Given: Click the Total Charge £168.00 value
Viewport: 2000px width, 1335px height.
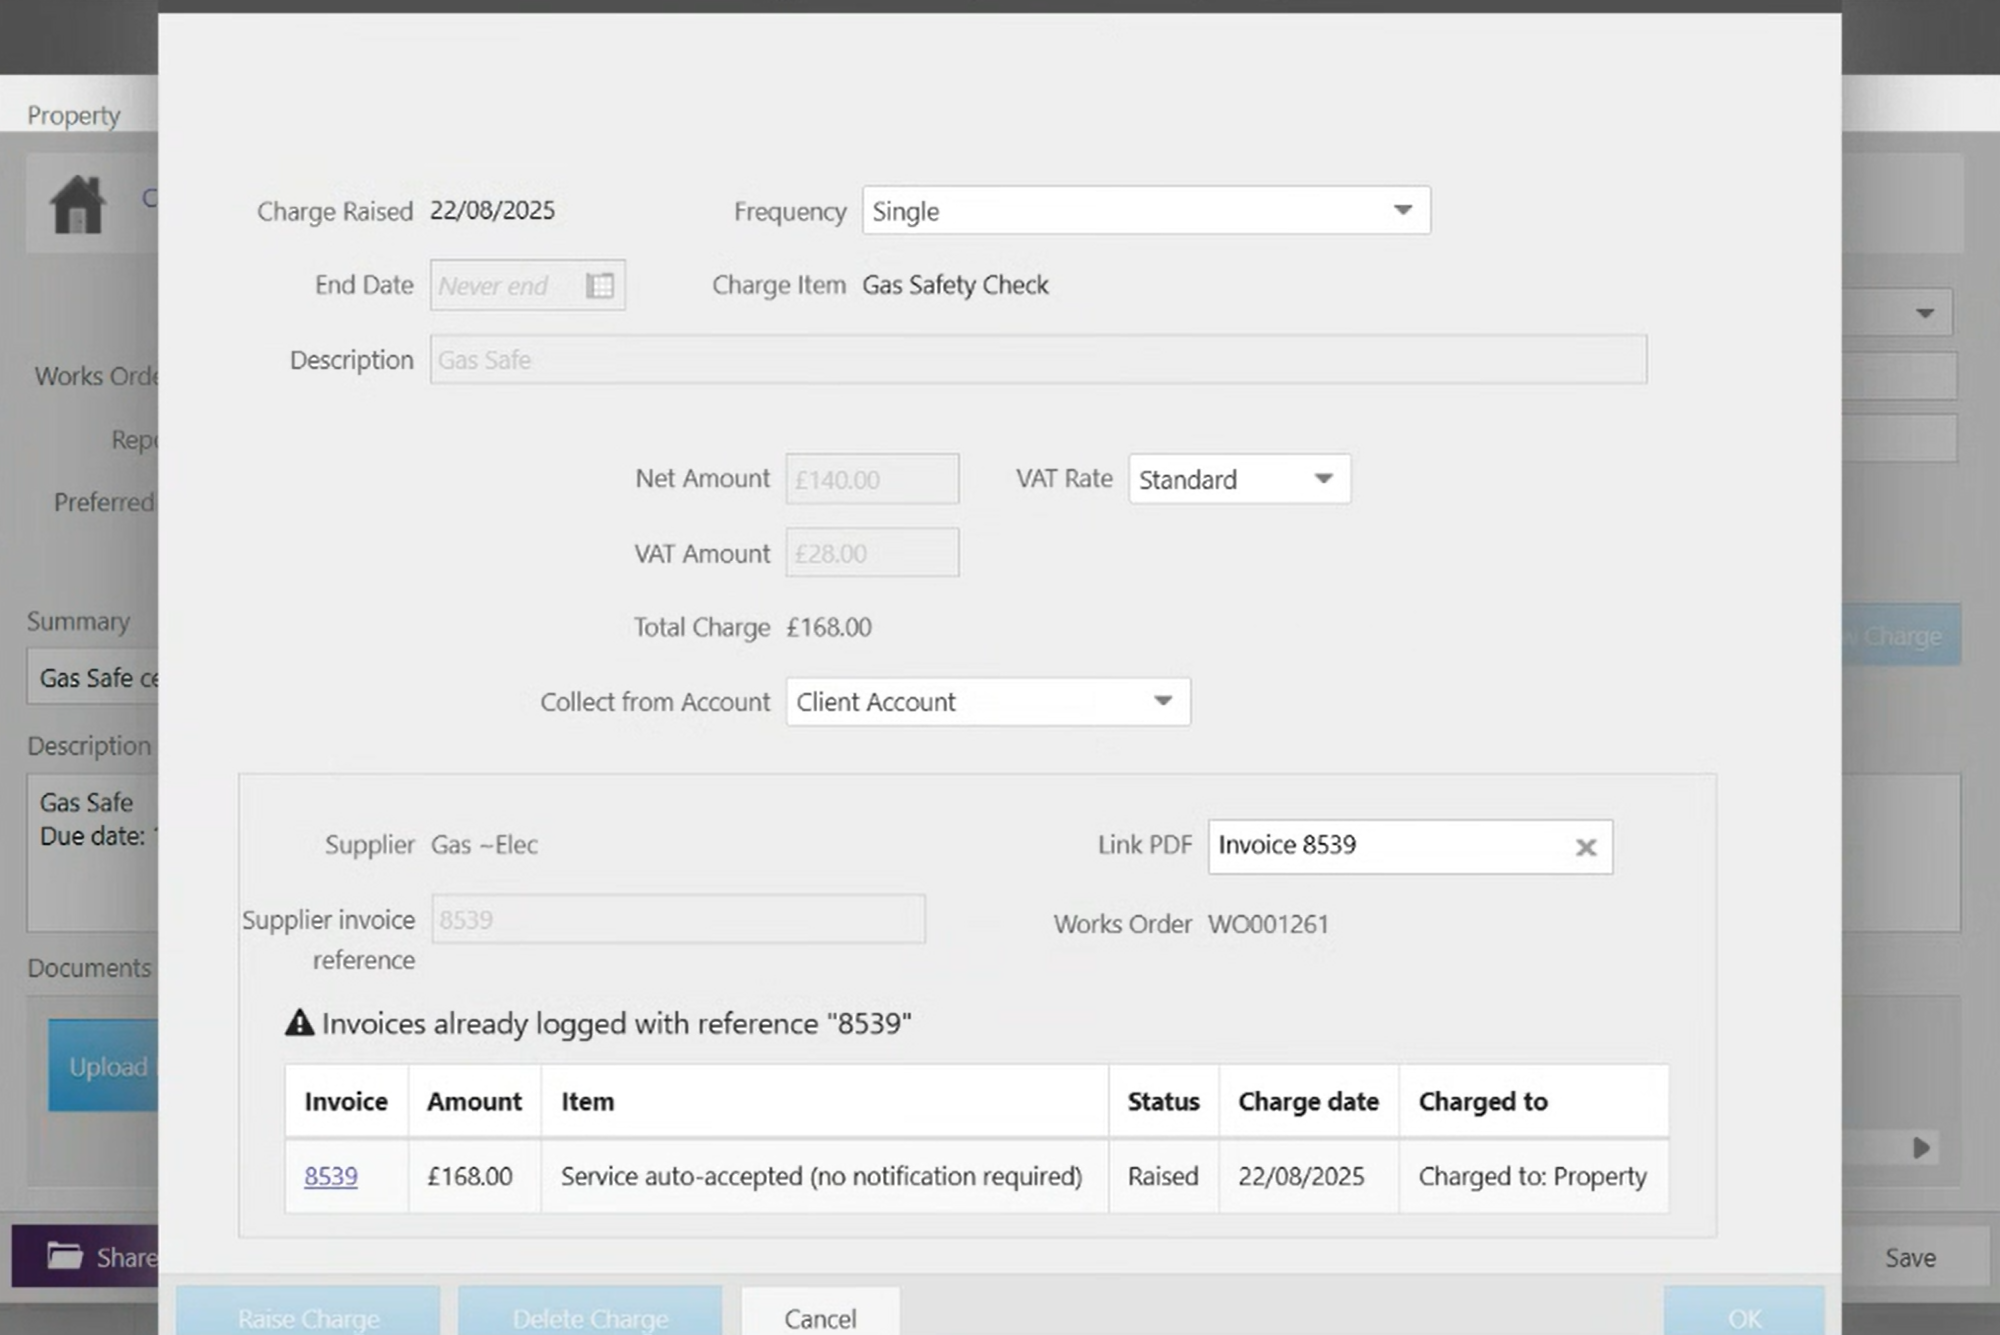Looking at the screenshot, I should [829, 627].
